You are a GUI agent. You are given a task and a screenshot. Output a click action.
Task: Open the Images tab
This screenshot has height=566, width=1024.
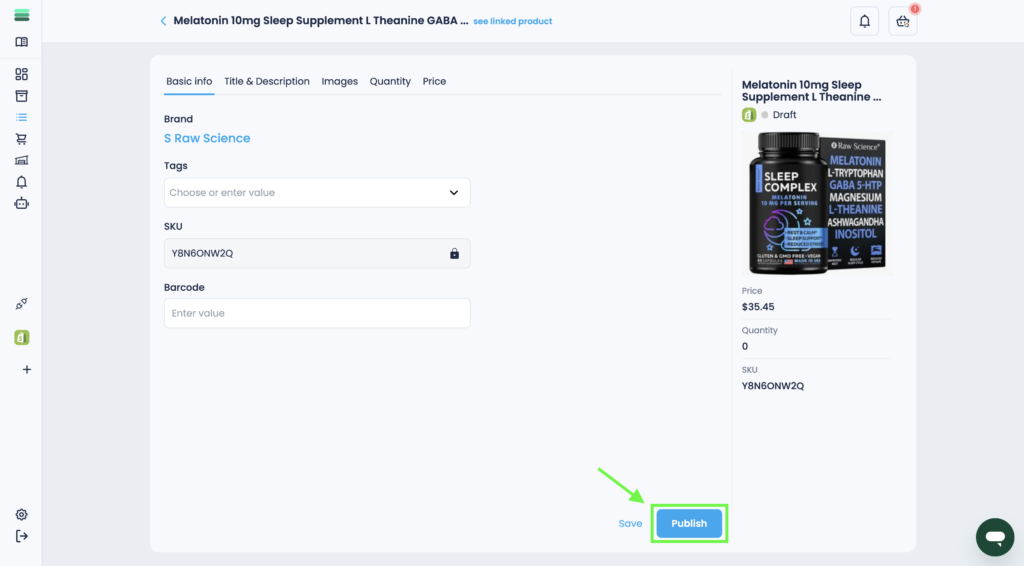click(x=339, y=81)
